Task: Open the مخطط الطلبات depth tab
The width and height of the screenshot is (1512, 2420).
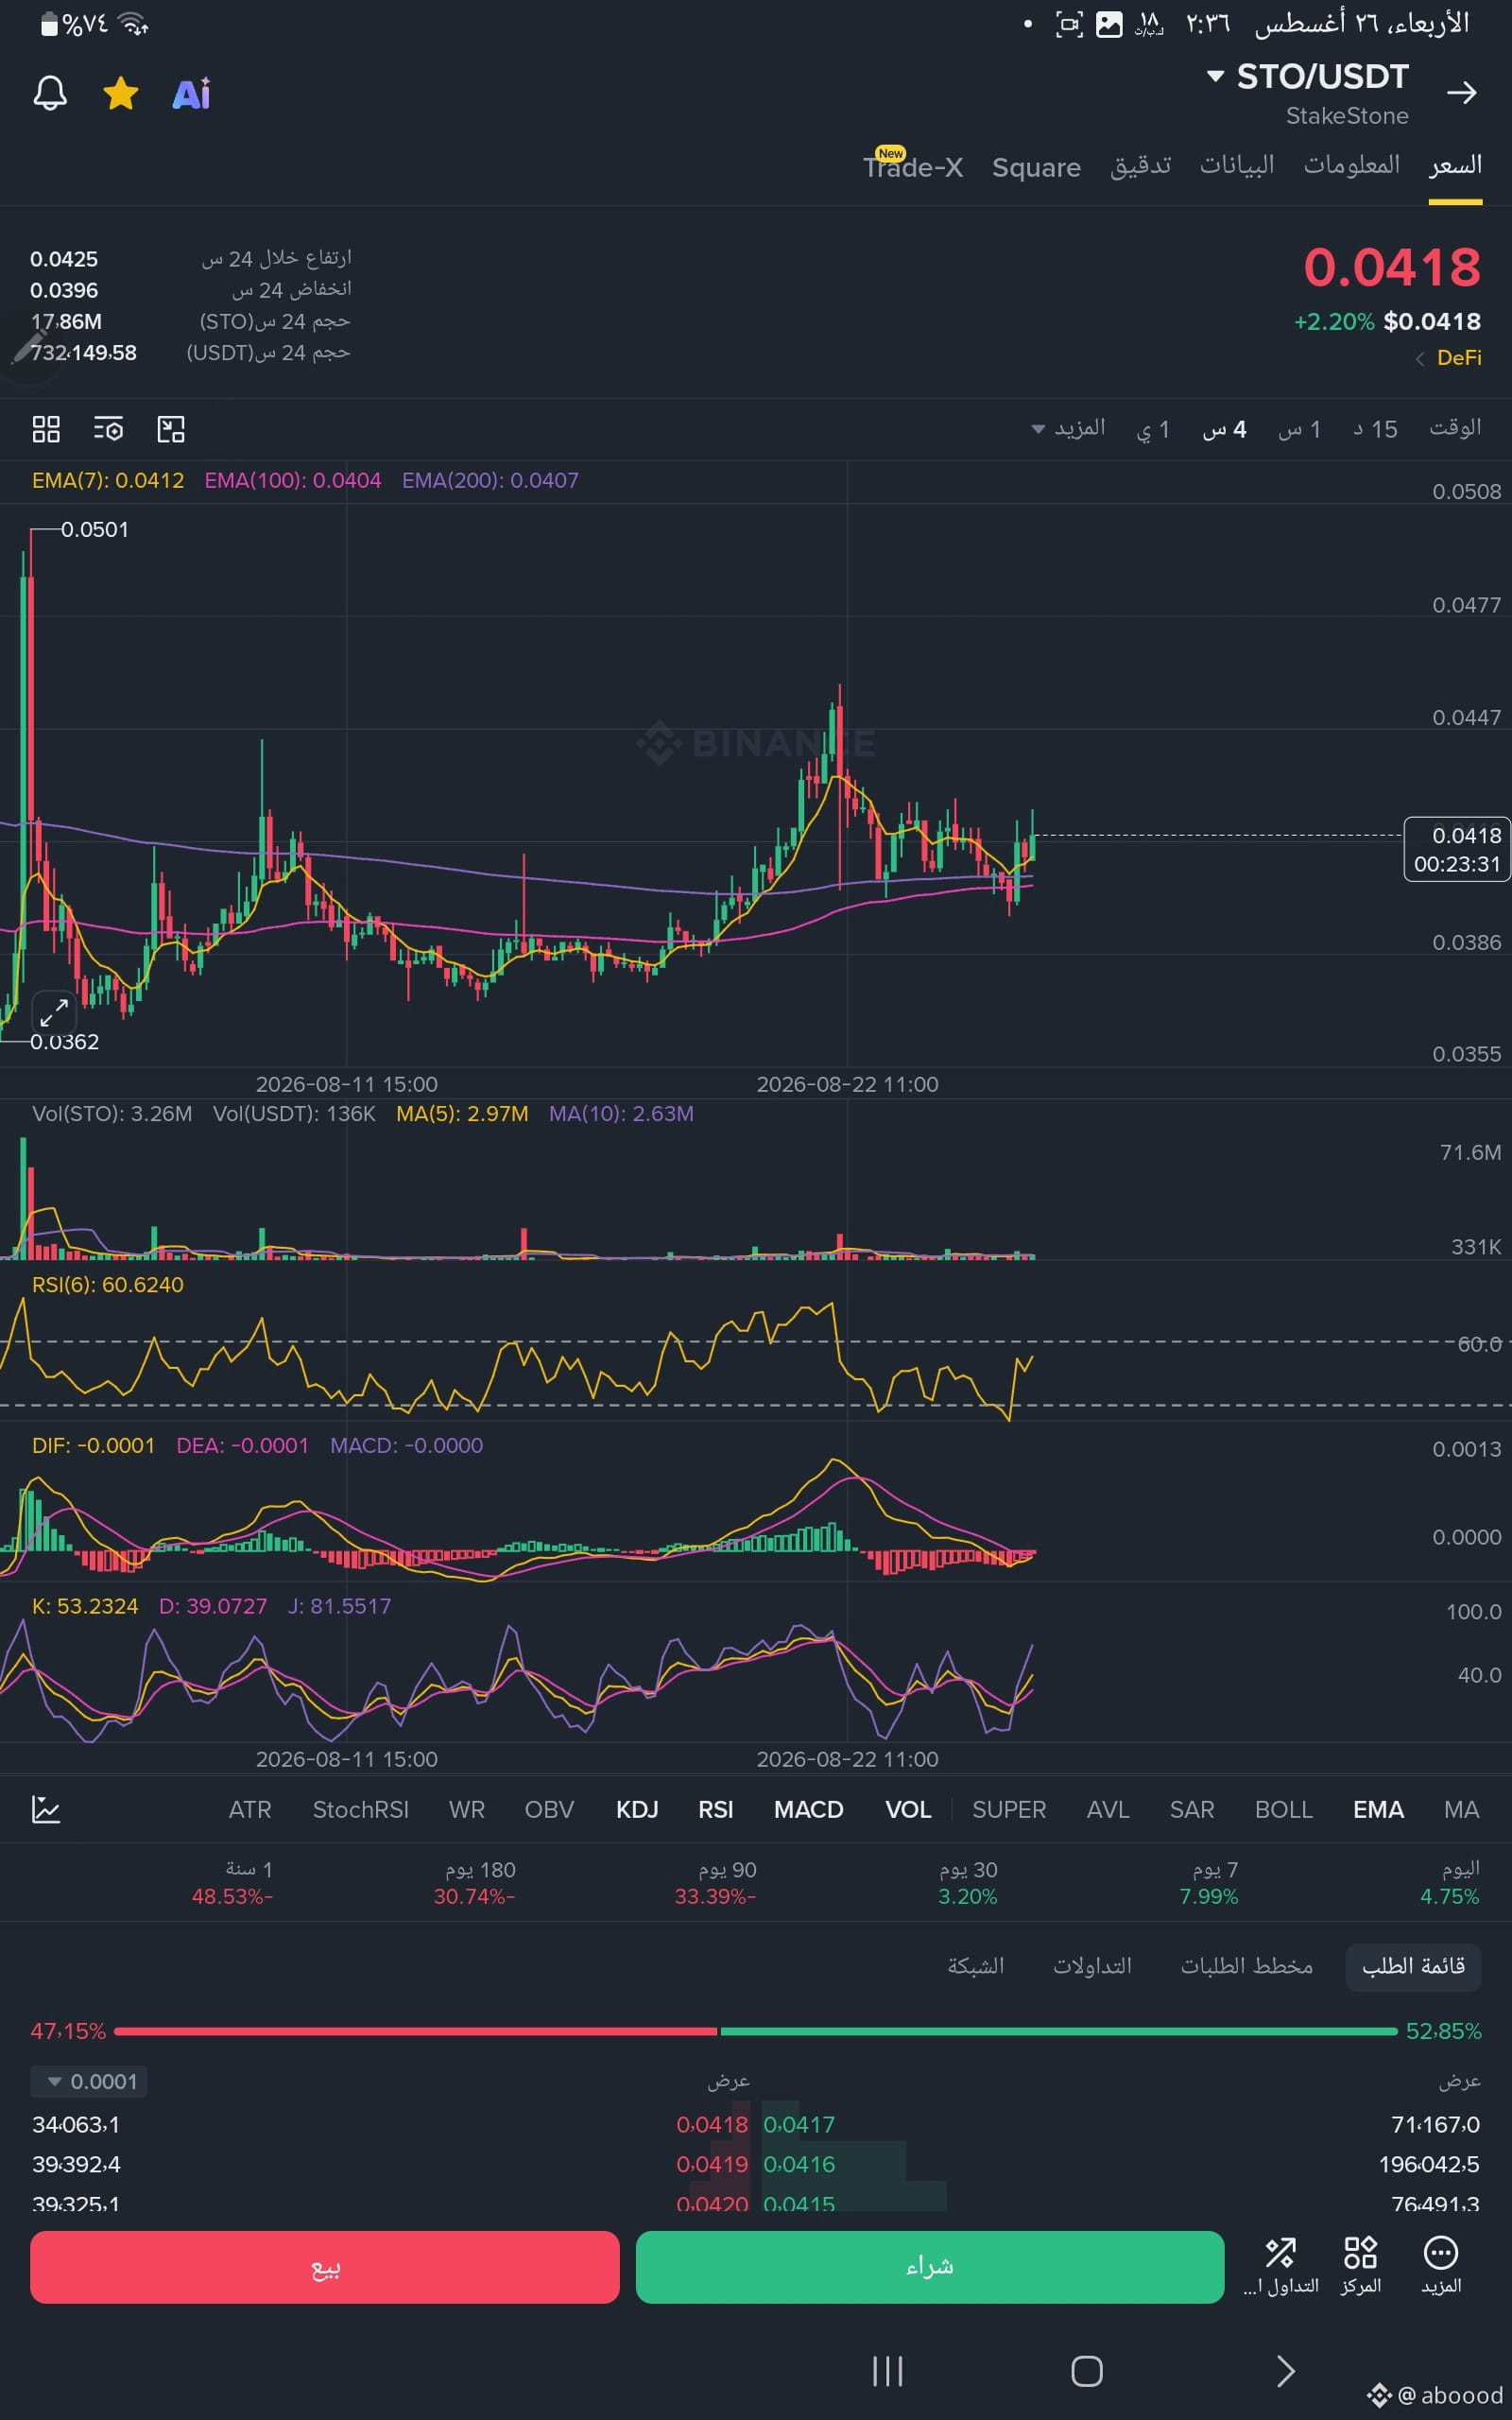Action: pos(1247,1966)
